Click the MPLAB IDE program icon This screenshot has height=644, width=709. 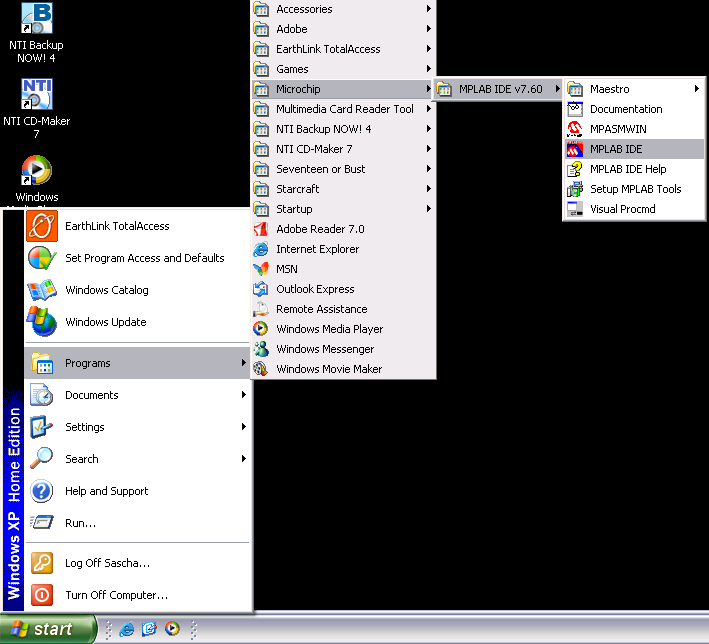(x=575, y=149)
